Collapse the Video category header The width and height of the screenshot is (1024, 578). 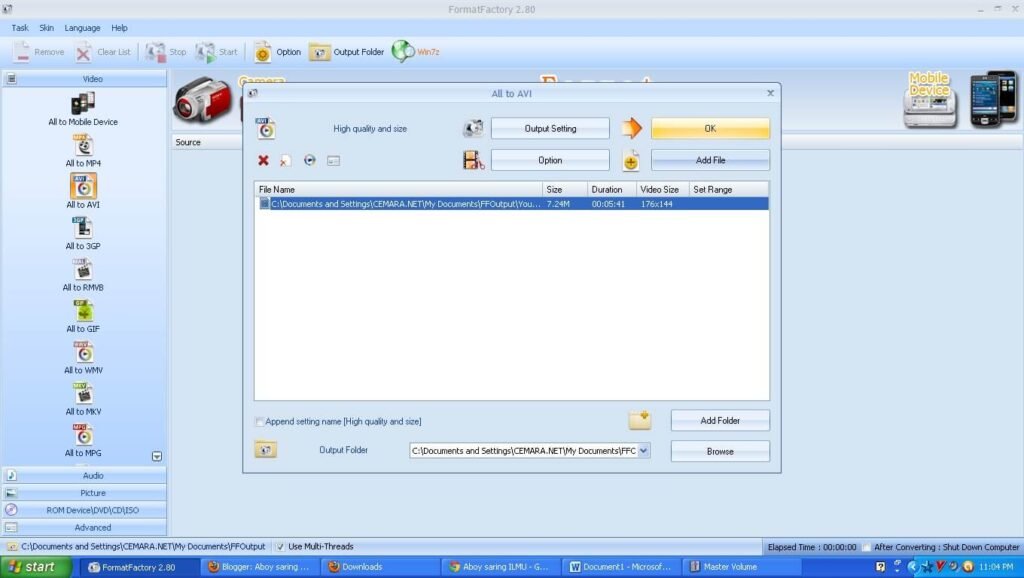coord(84,78)
